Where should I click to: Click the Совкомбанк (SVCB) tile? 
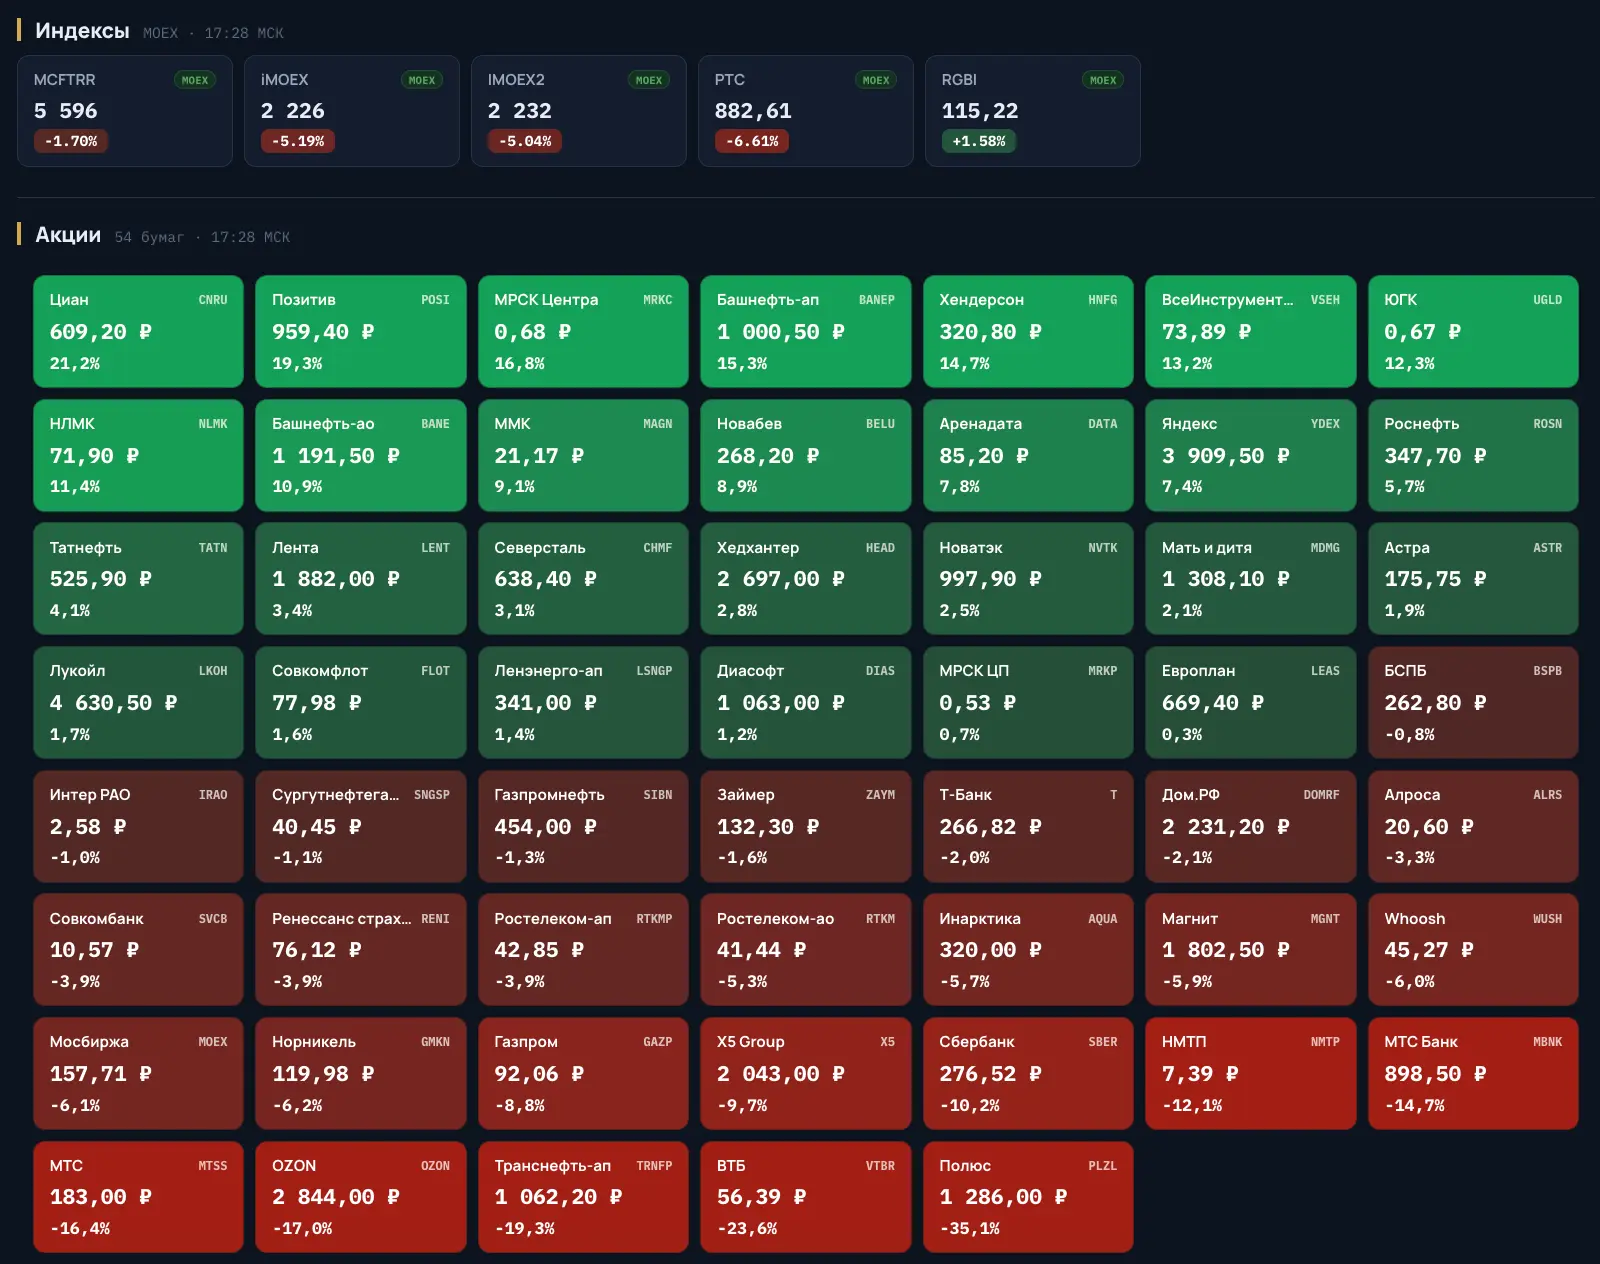pyautogui.click(x=139, y=949)
